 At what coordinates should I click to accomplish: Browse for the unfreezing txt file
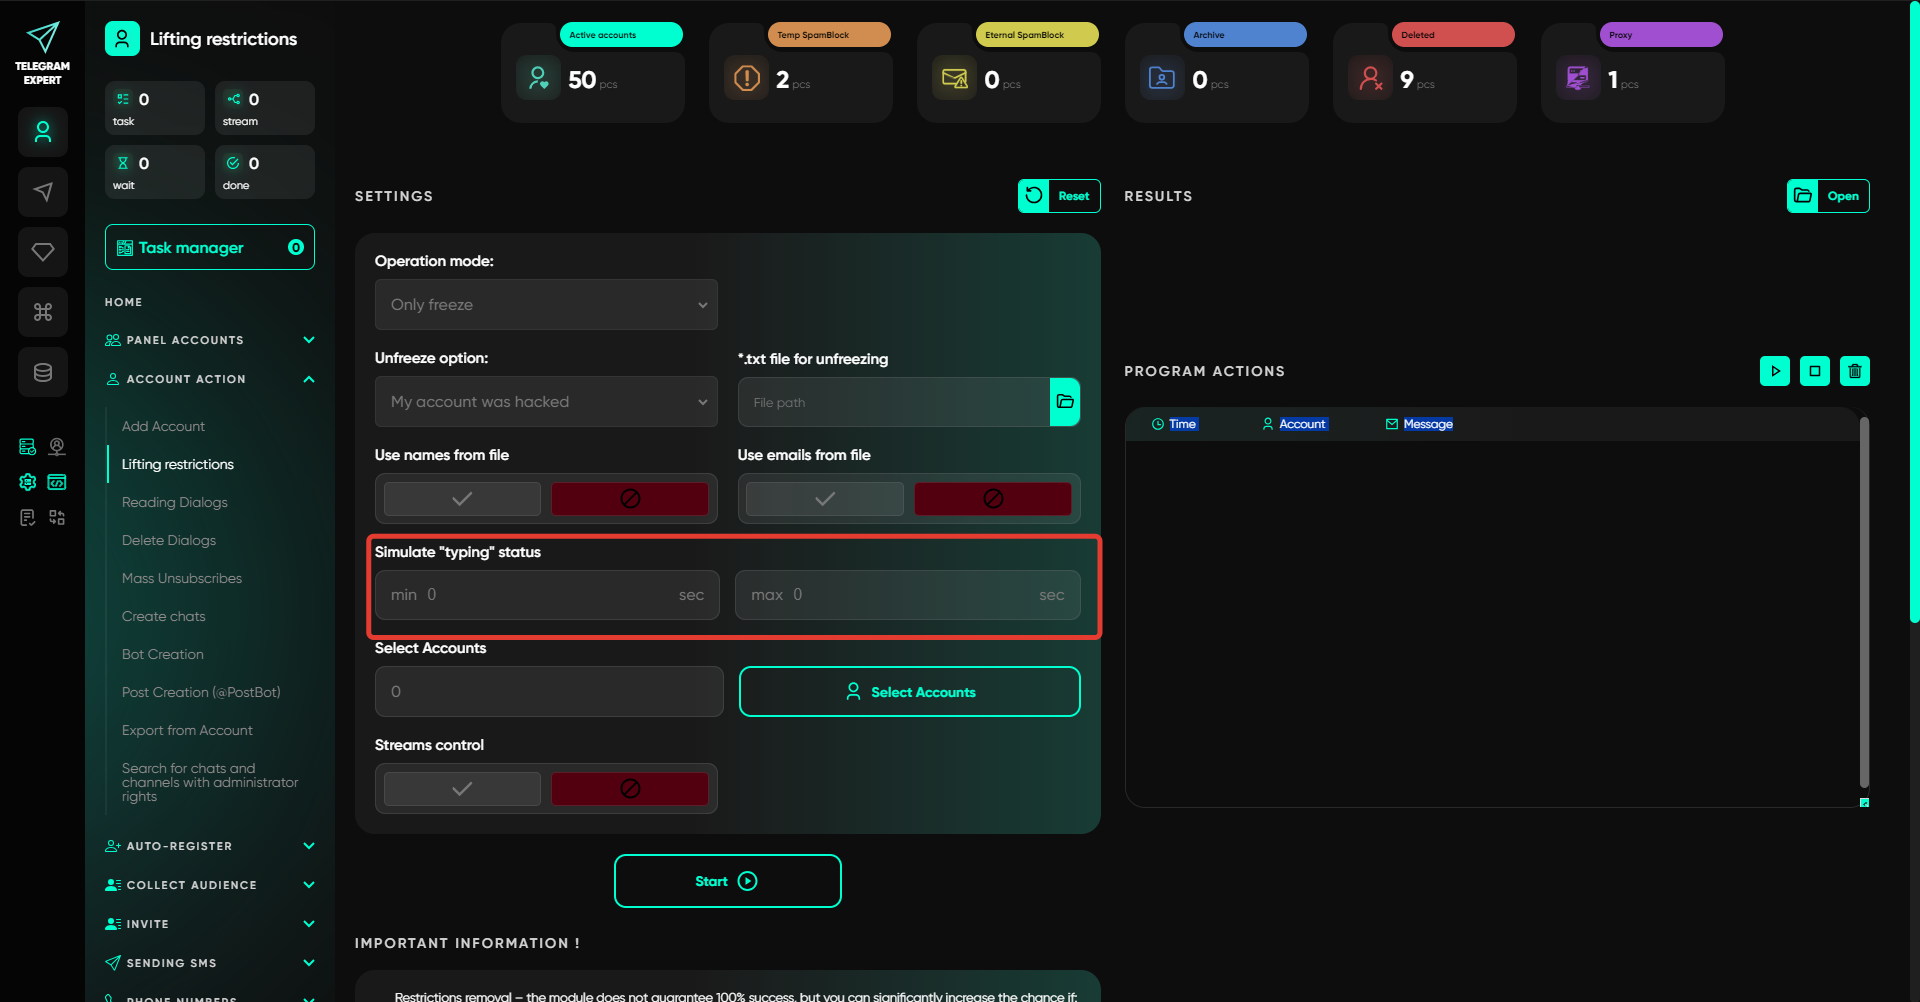pyautogui.click(x=1065, y=402)
